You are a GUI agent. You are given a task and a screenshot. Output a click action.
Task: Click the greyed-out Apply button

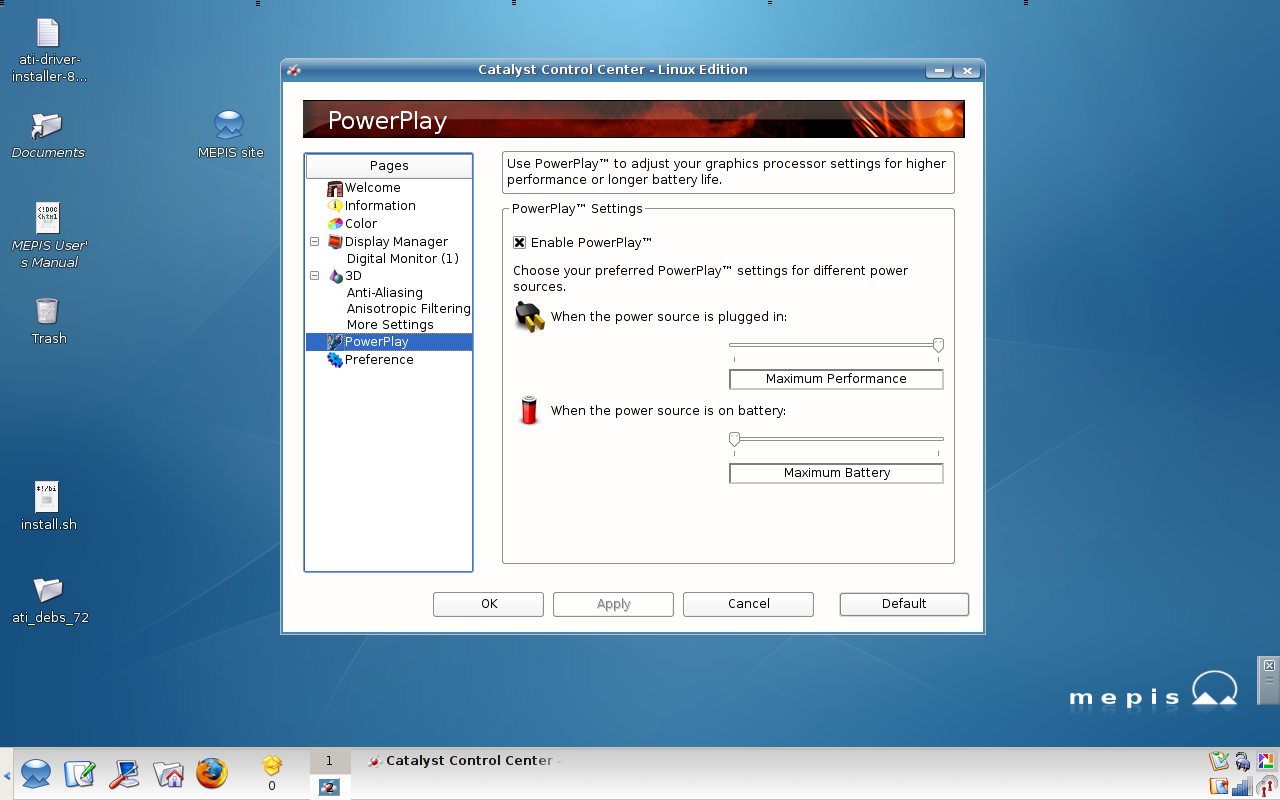(613, 604)
